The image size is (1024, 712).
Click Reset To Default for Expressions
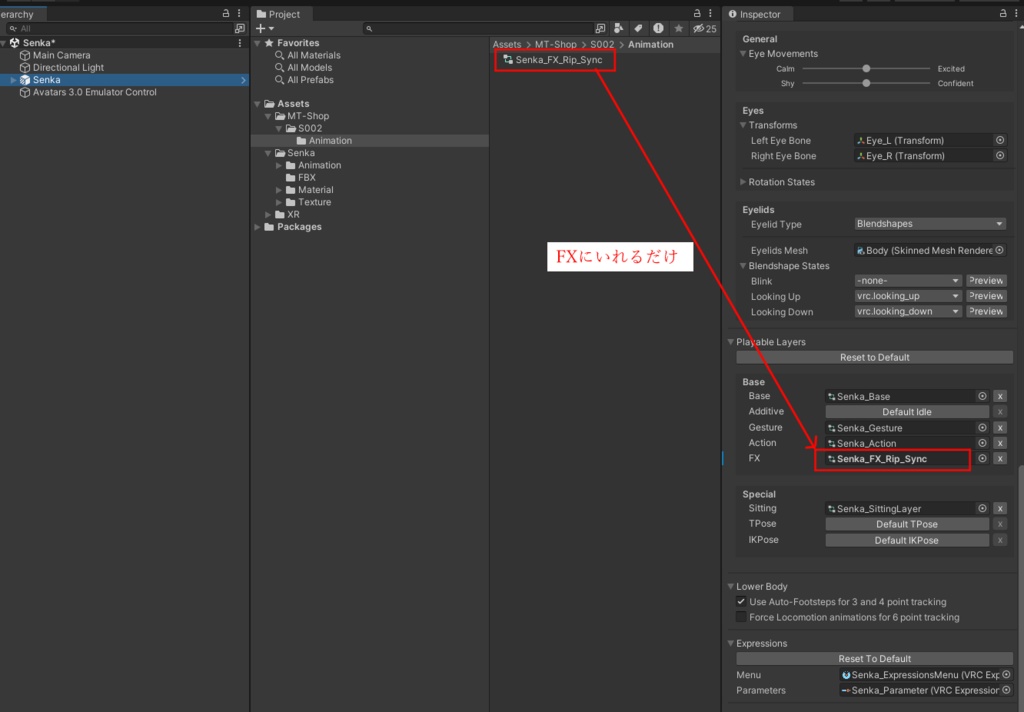pyautogui.click(x=874, y=658)
